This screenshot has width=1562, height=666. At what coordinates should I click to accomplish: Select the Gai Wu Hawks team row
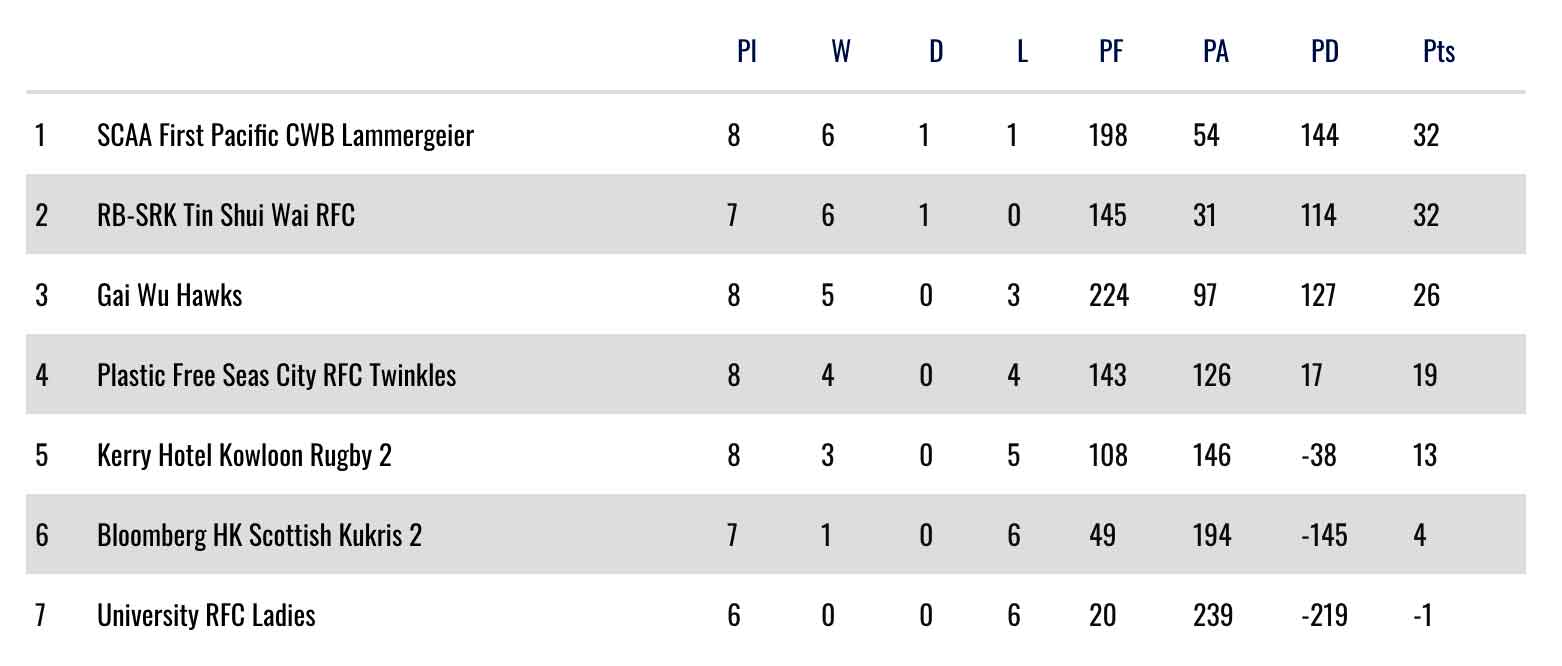[169, 295]
